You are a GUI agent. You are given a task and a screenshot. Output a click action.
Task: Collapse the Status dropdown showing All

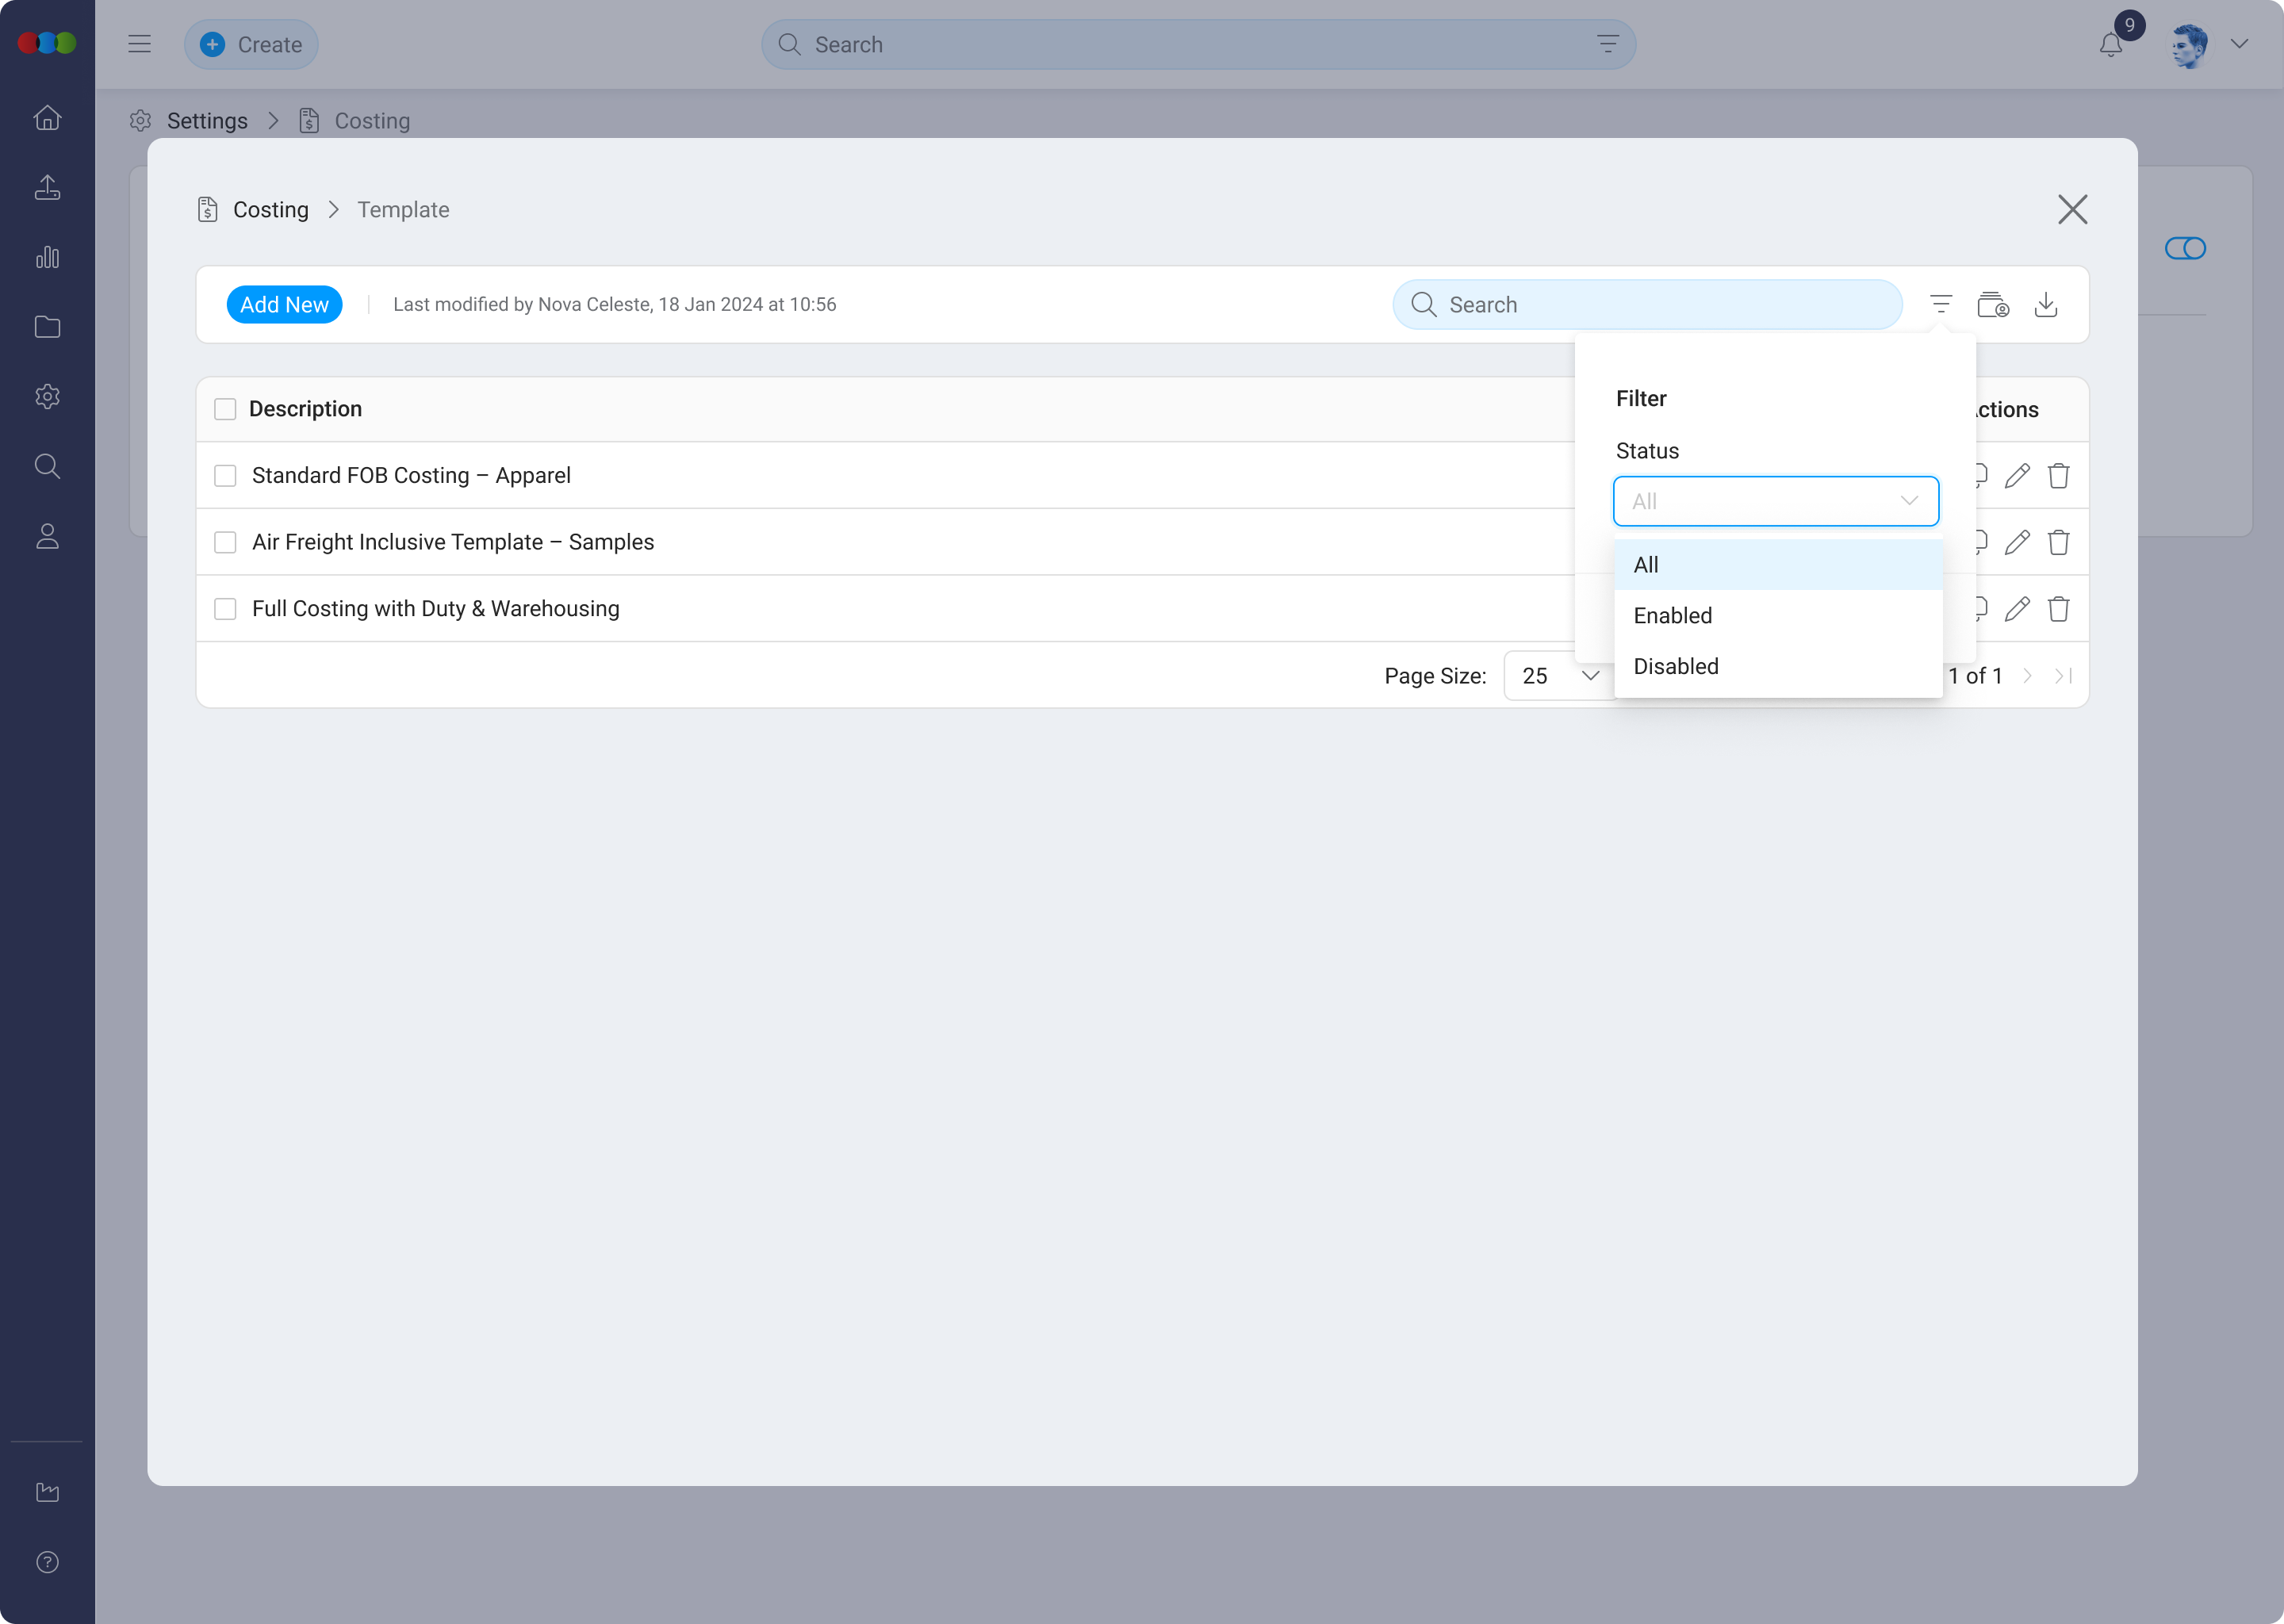tap(1775, 501)
